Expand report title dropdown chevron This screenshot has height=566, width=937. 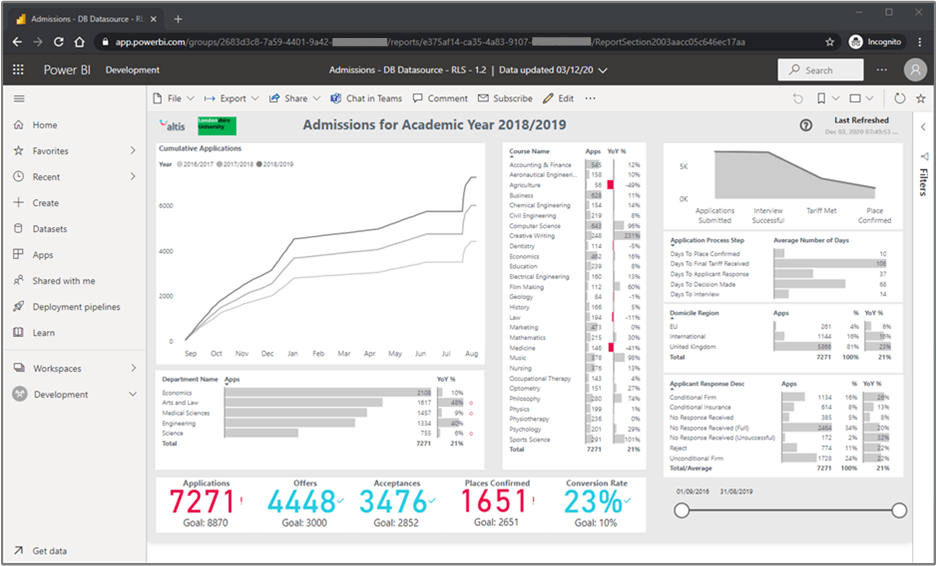(x=603, y=71)
